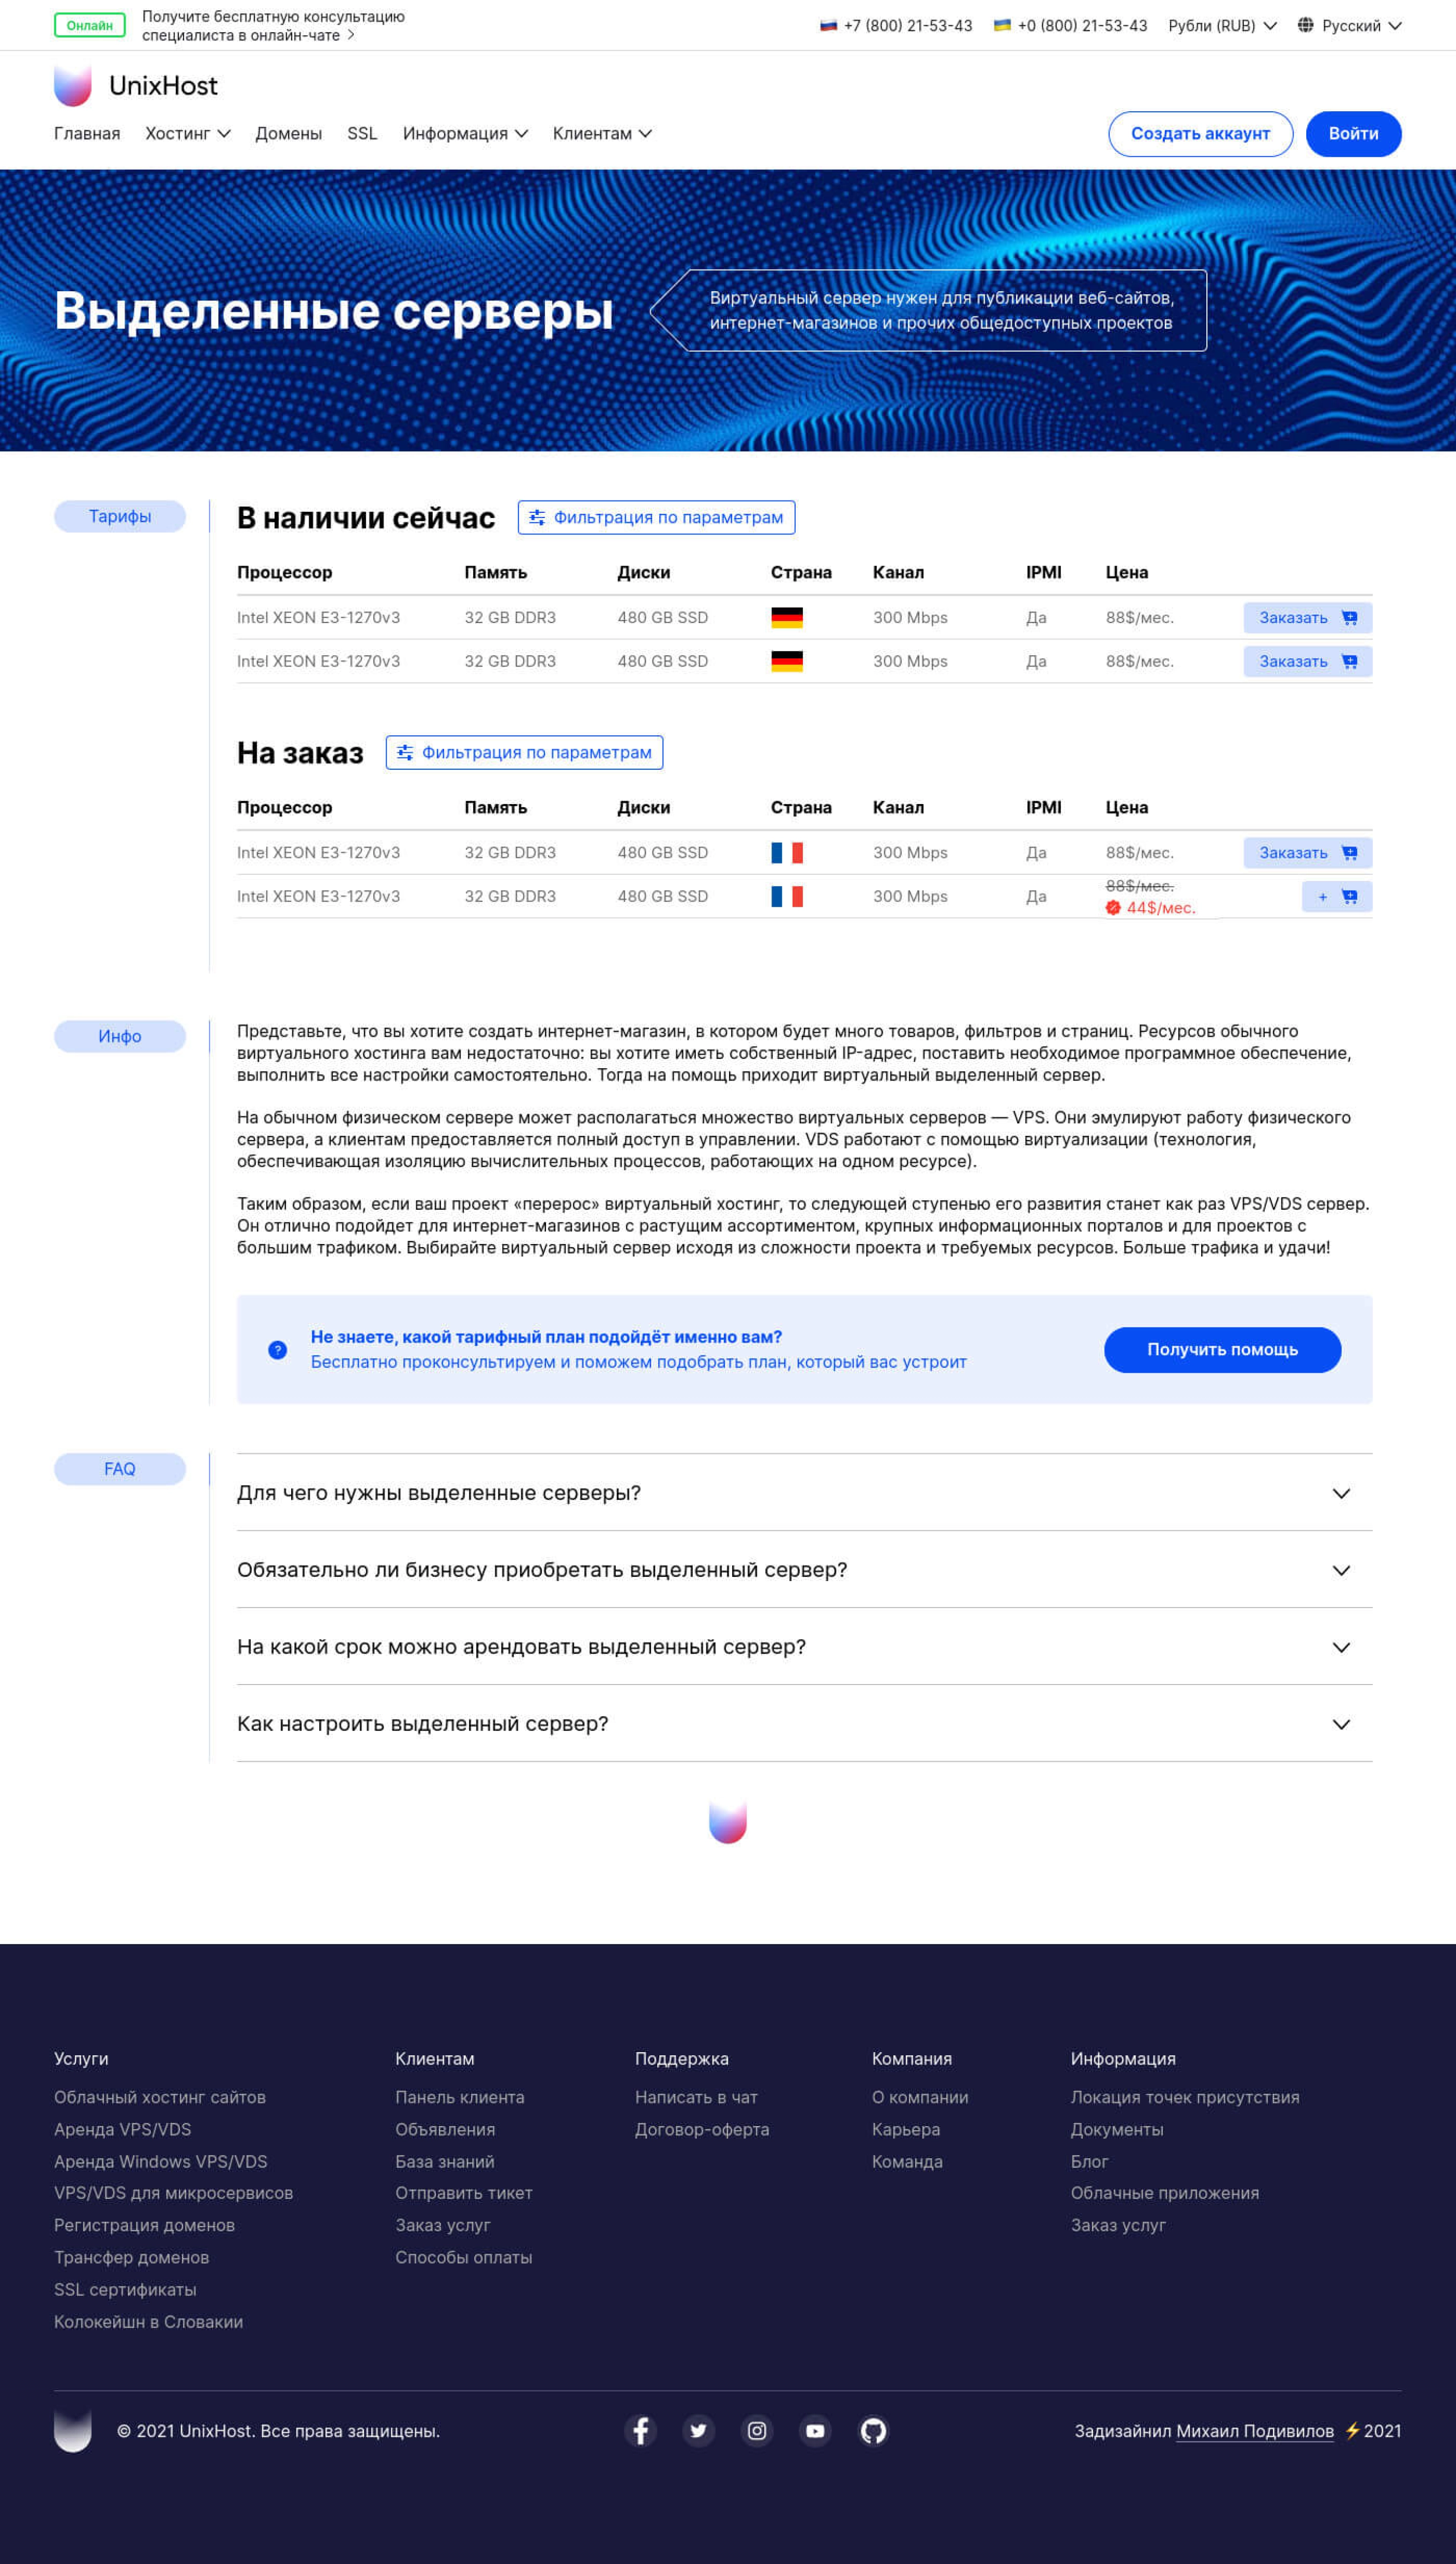Expand 'Для чего нужны выделенные серверы?' question

pos(804,1493)
